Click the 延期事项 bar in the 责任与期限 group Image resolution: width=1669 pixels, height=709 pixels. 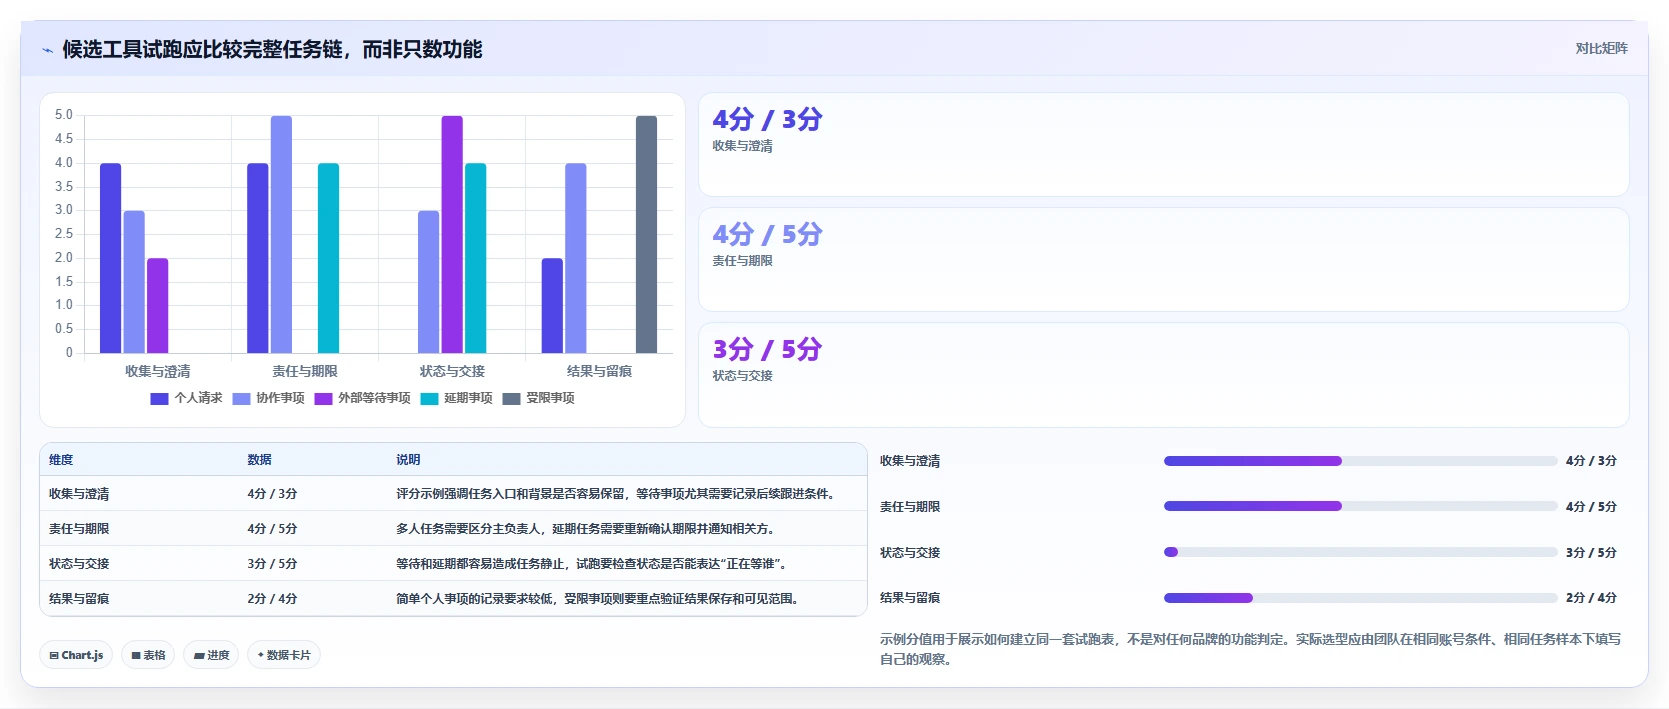click(x=328, y=258)
